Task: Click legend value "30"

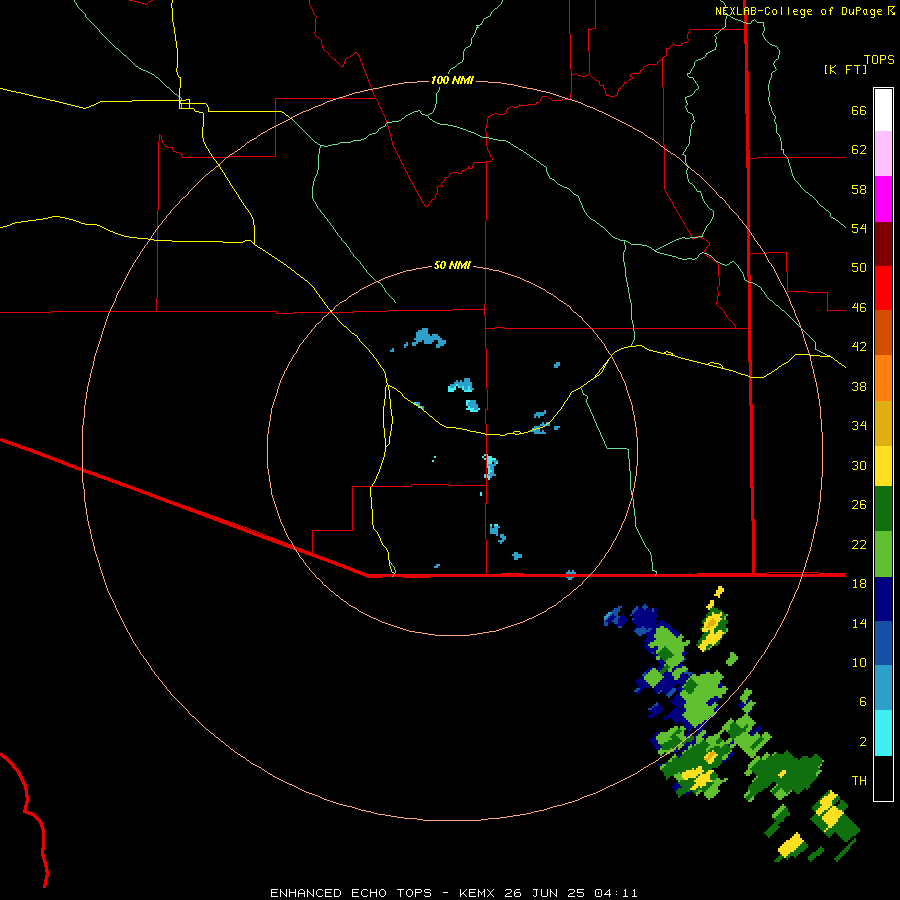Action: pyautogui.click(x=859, y=465)
